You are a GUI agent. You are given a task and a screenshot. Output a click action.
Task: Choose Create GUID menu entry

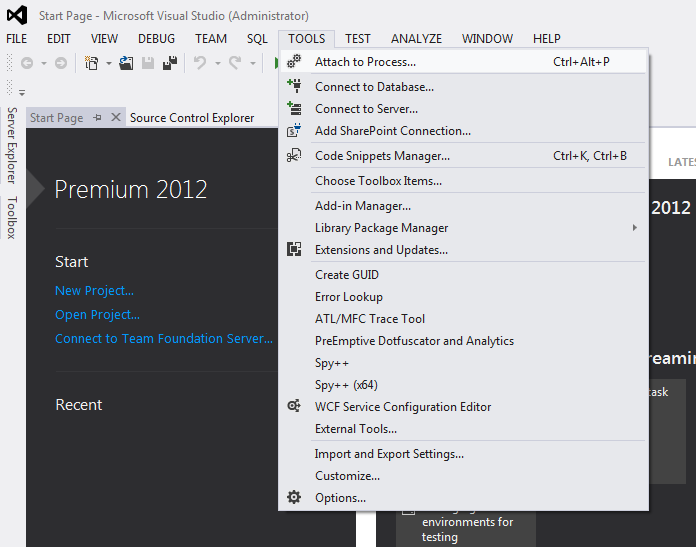pos(463,274)
